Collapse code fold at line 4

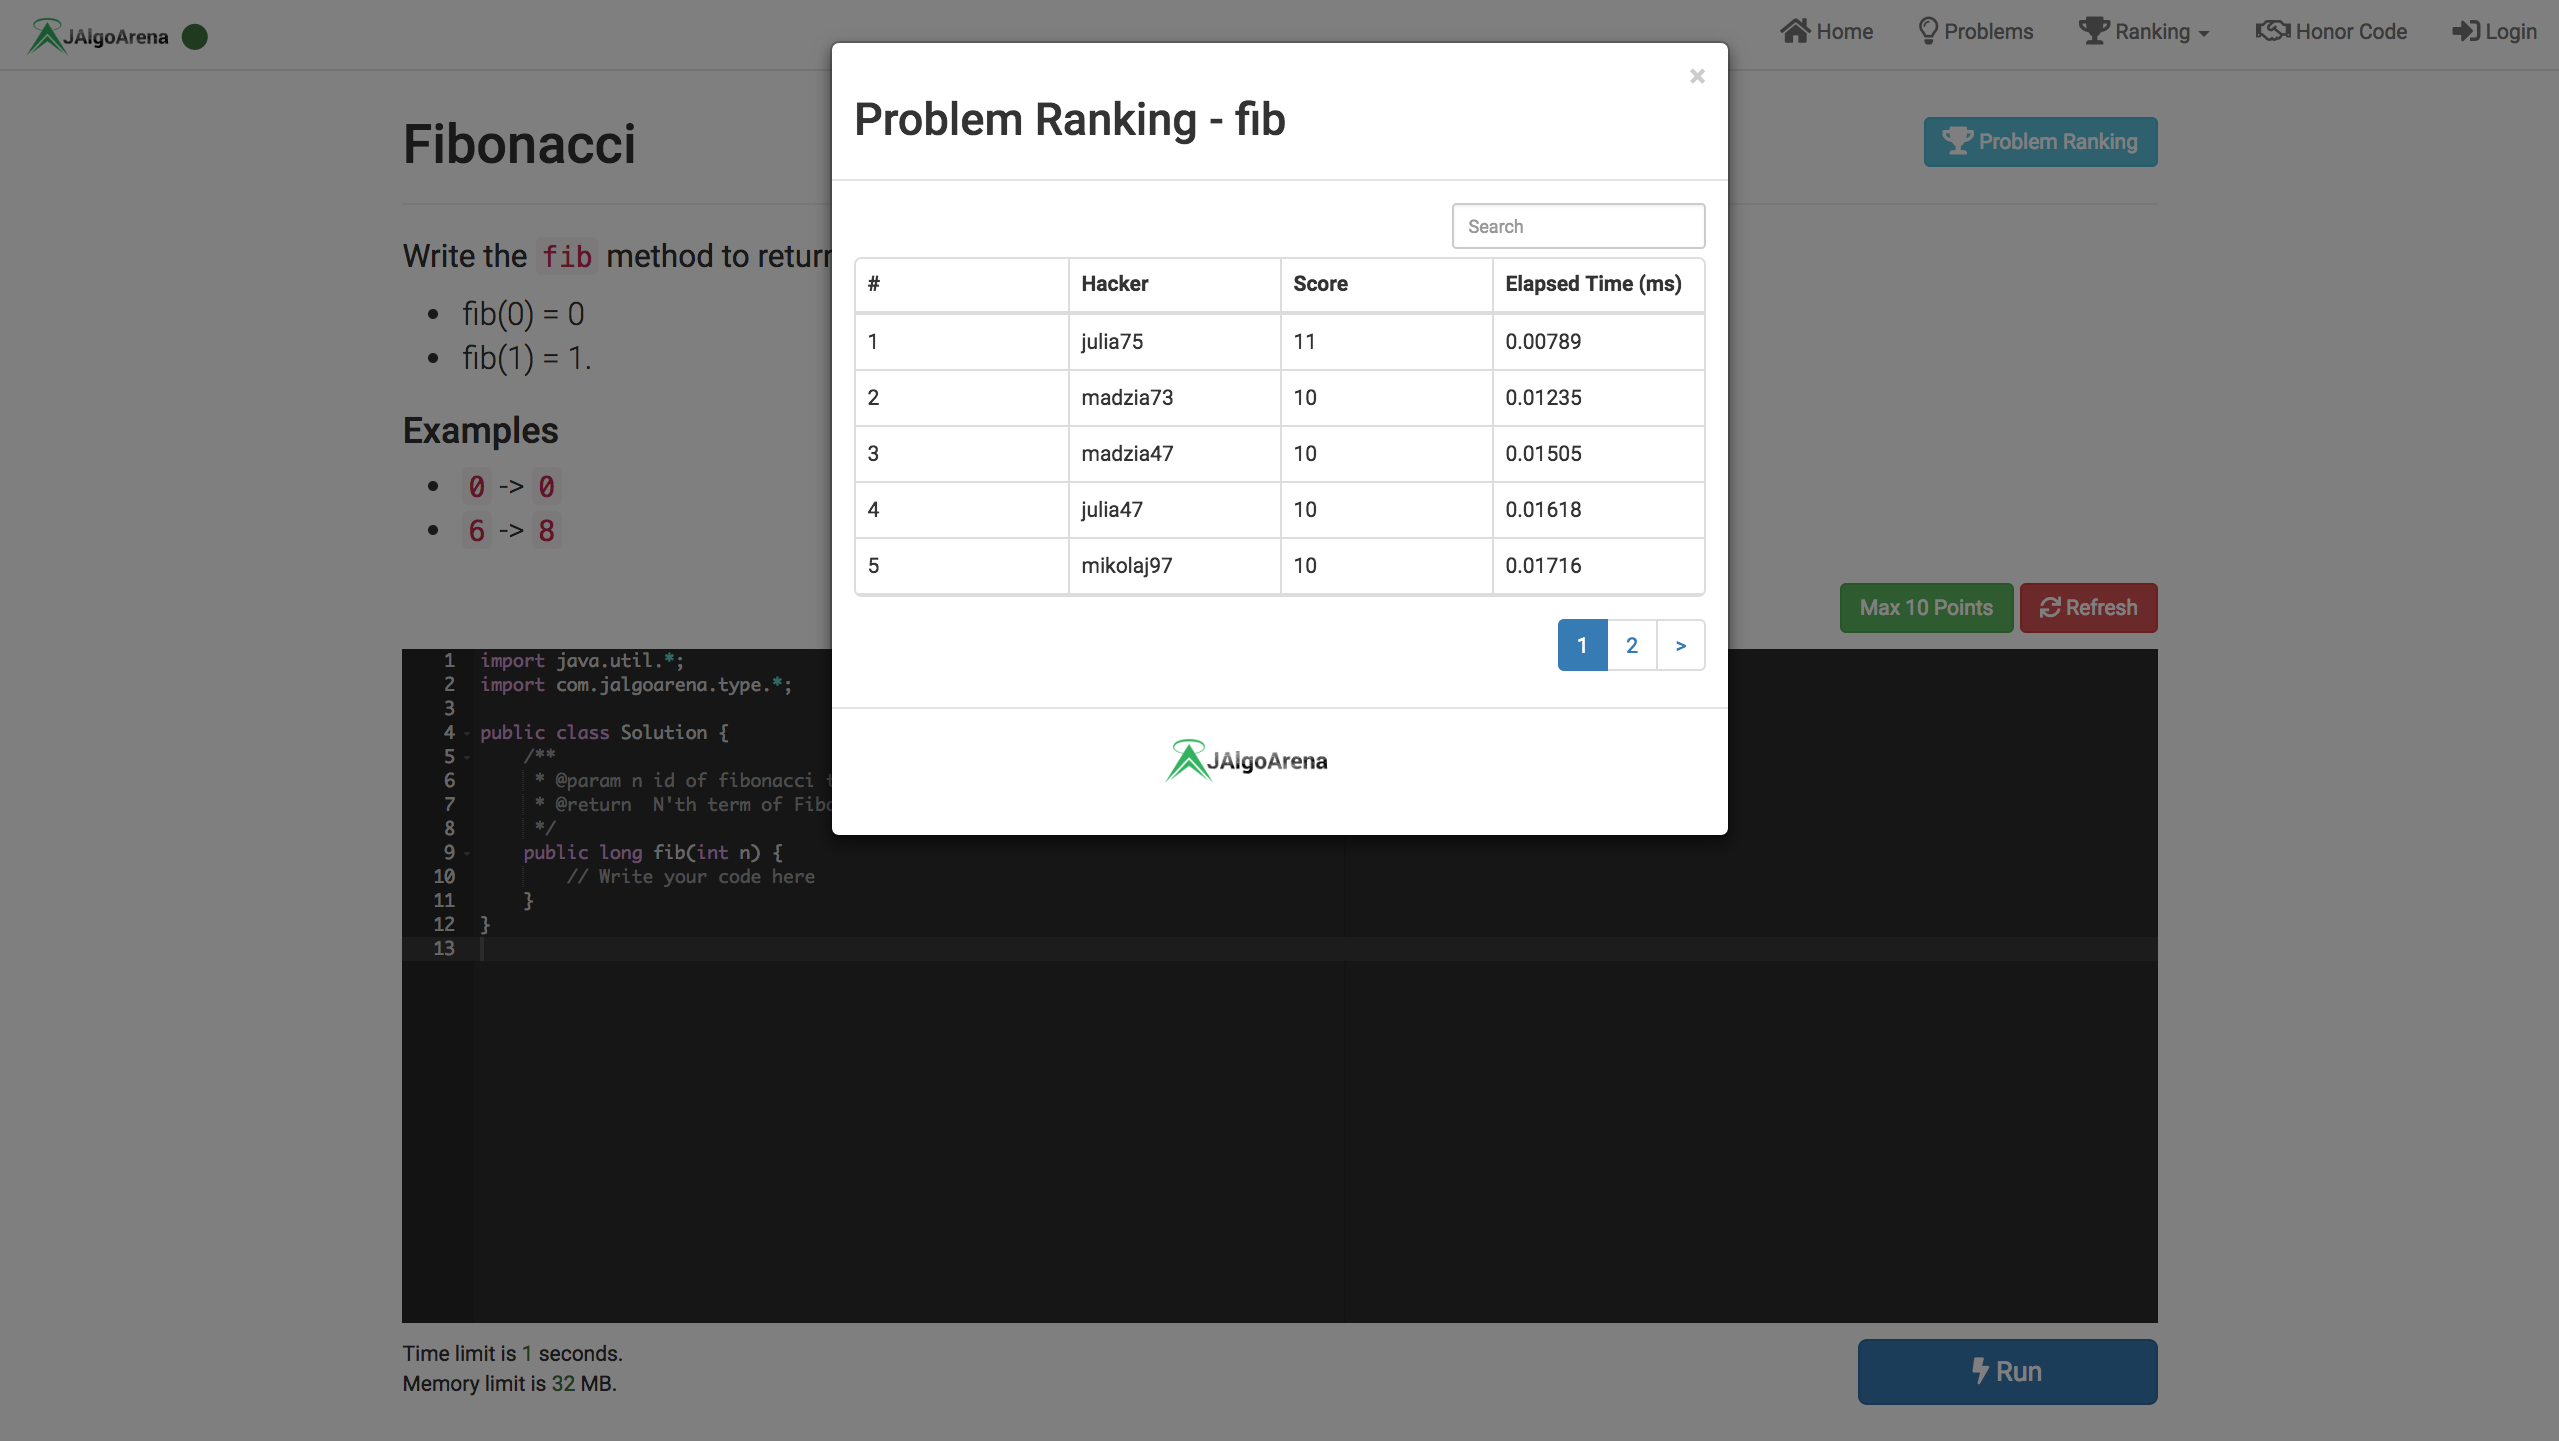click(x=467, y=734)
